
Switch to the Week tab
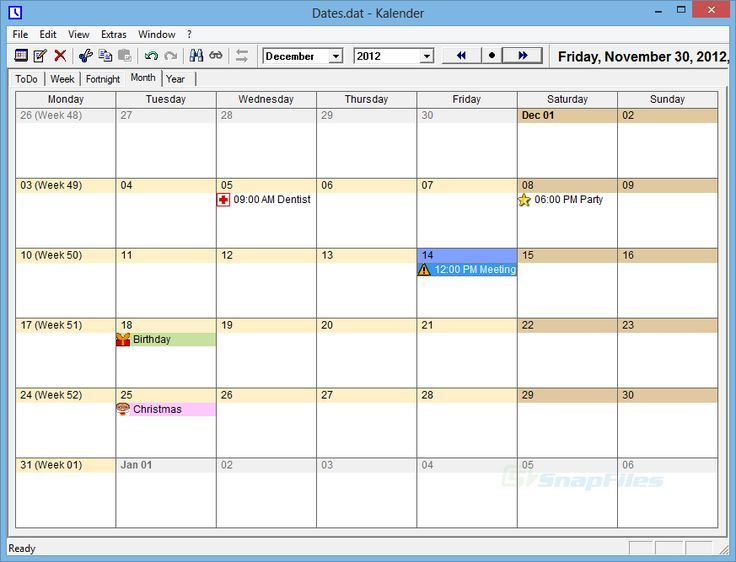point(62,79)
